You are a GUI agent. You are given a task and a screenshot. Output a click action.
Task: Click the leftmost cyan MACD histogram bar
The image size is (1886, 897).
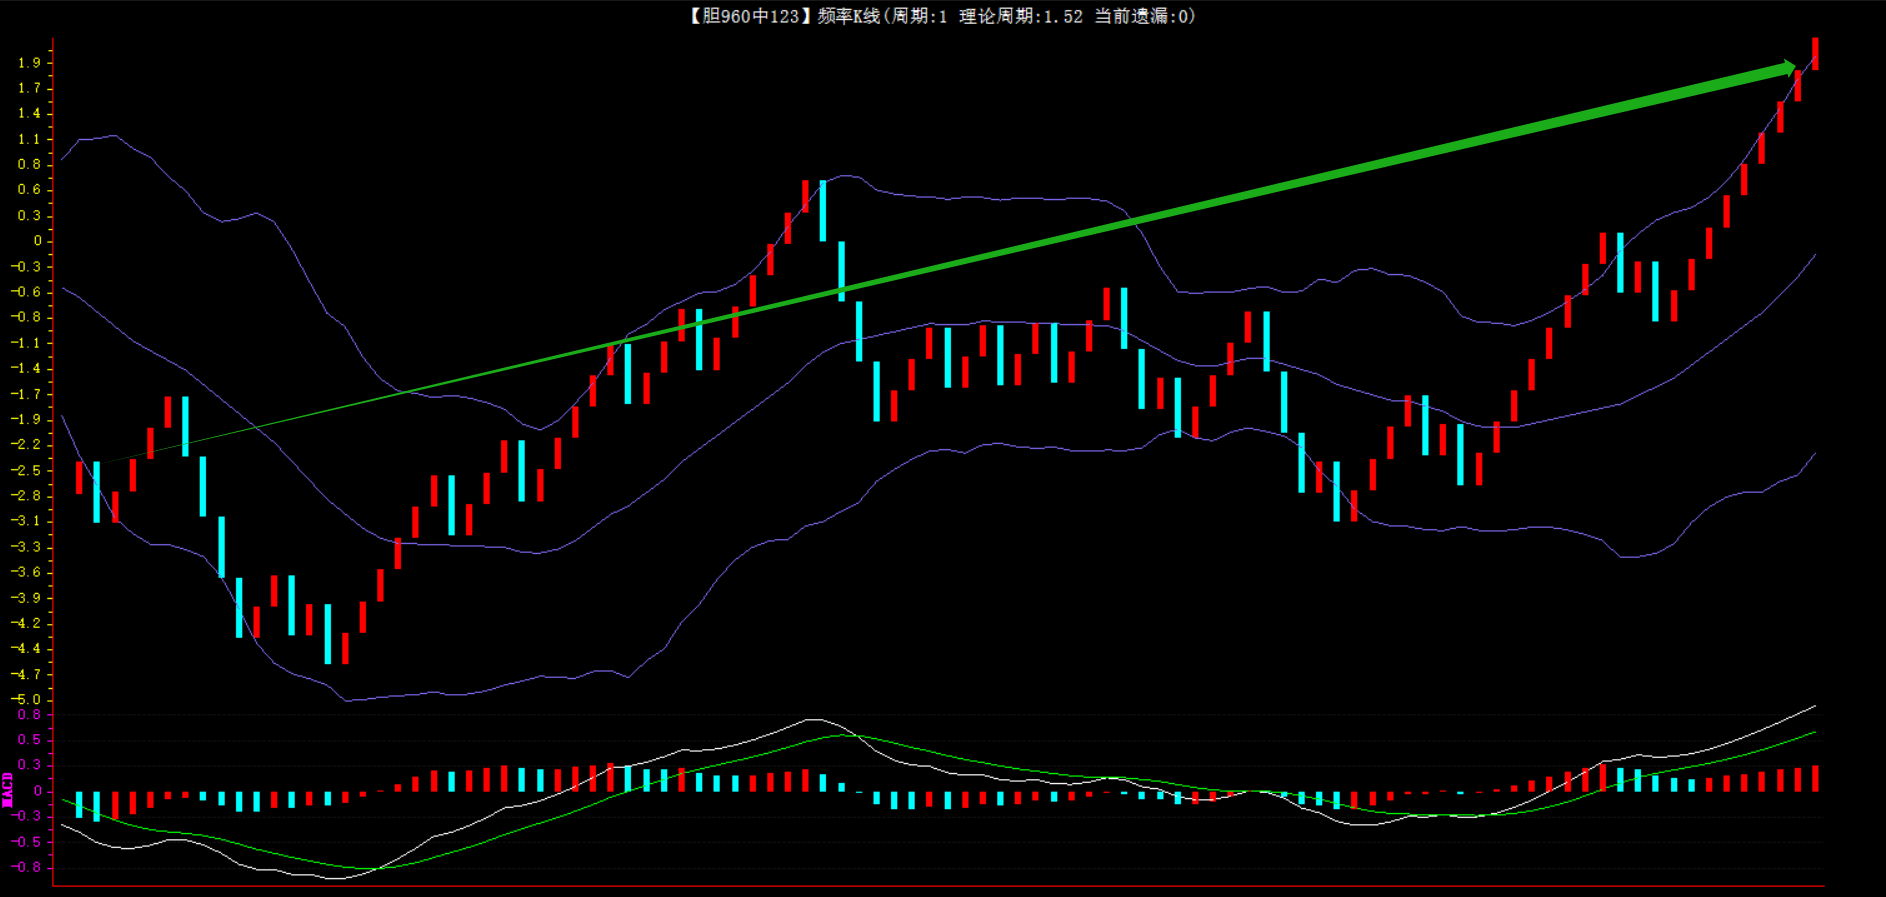tap(79, 804)
